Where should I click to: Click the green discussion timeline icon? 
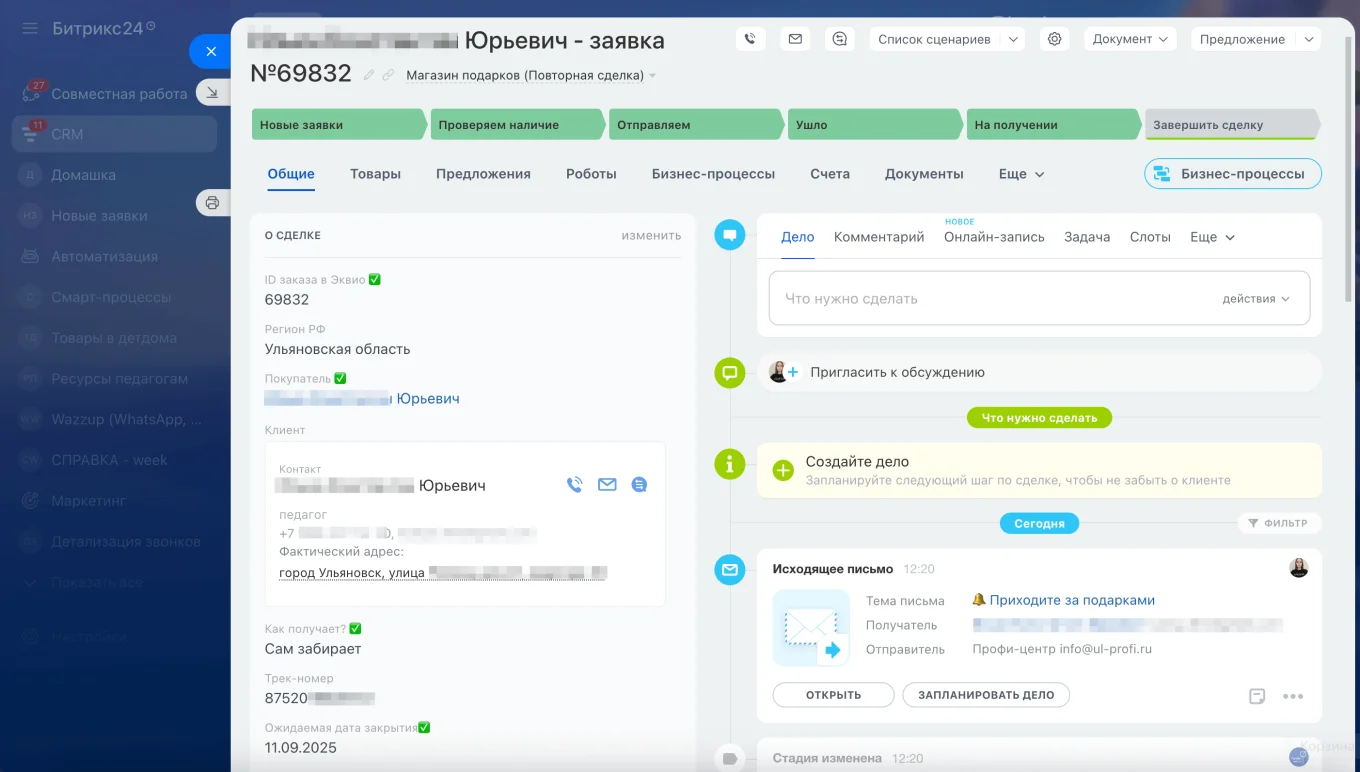click(730, 373)
